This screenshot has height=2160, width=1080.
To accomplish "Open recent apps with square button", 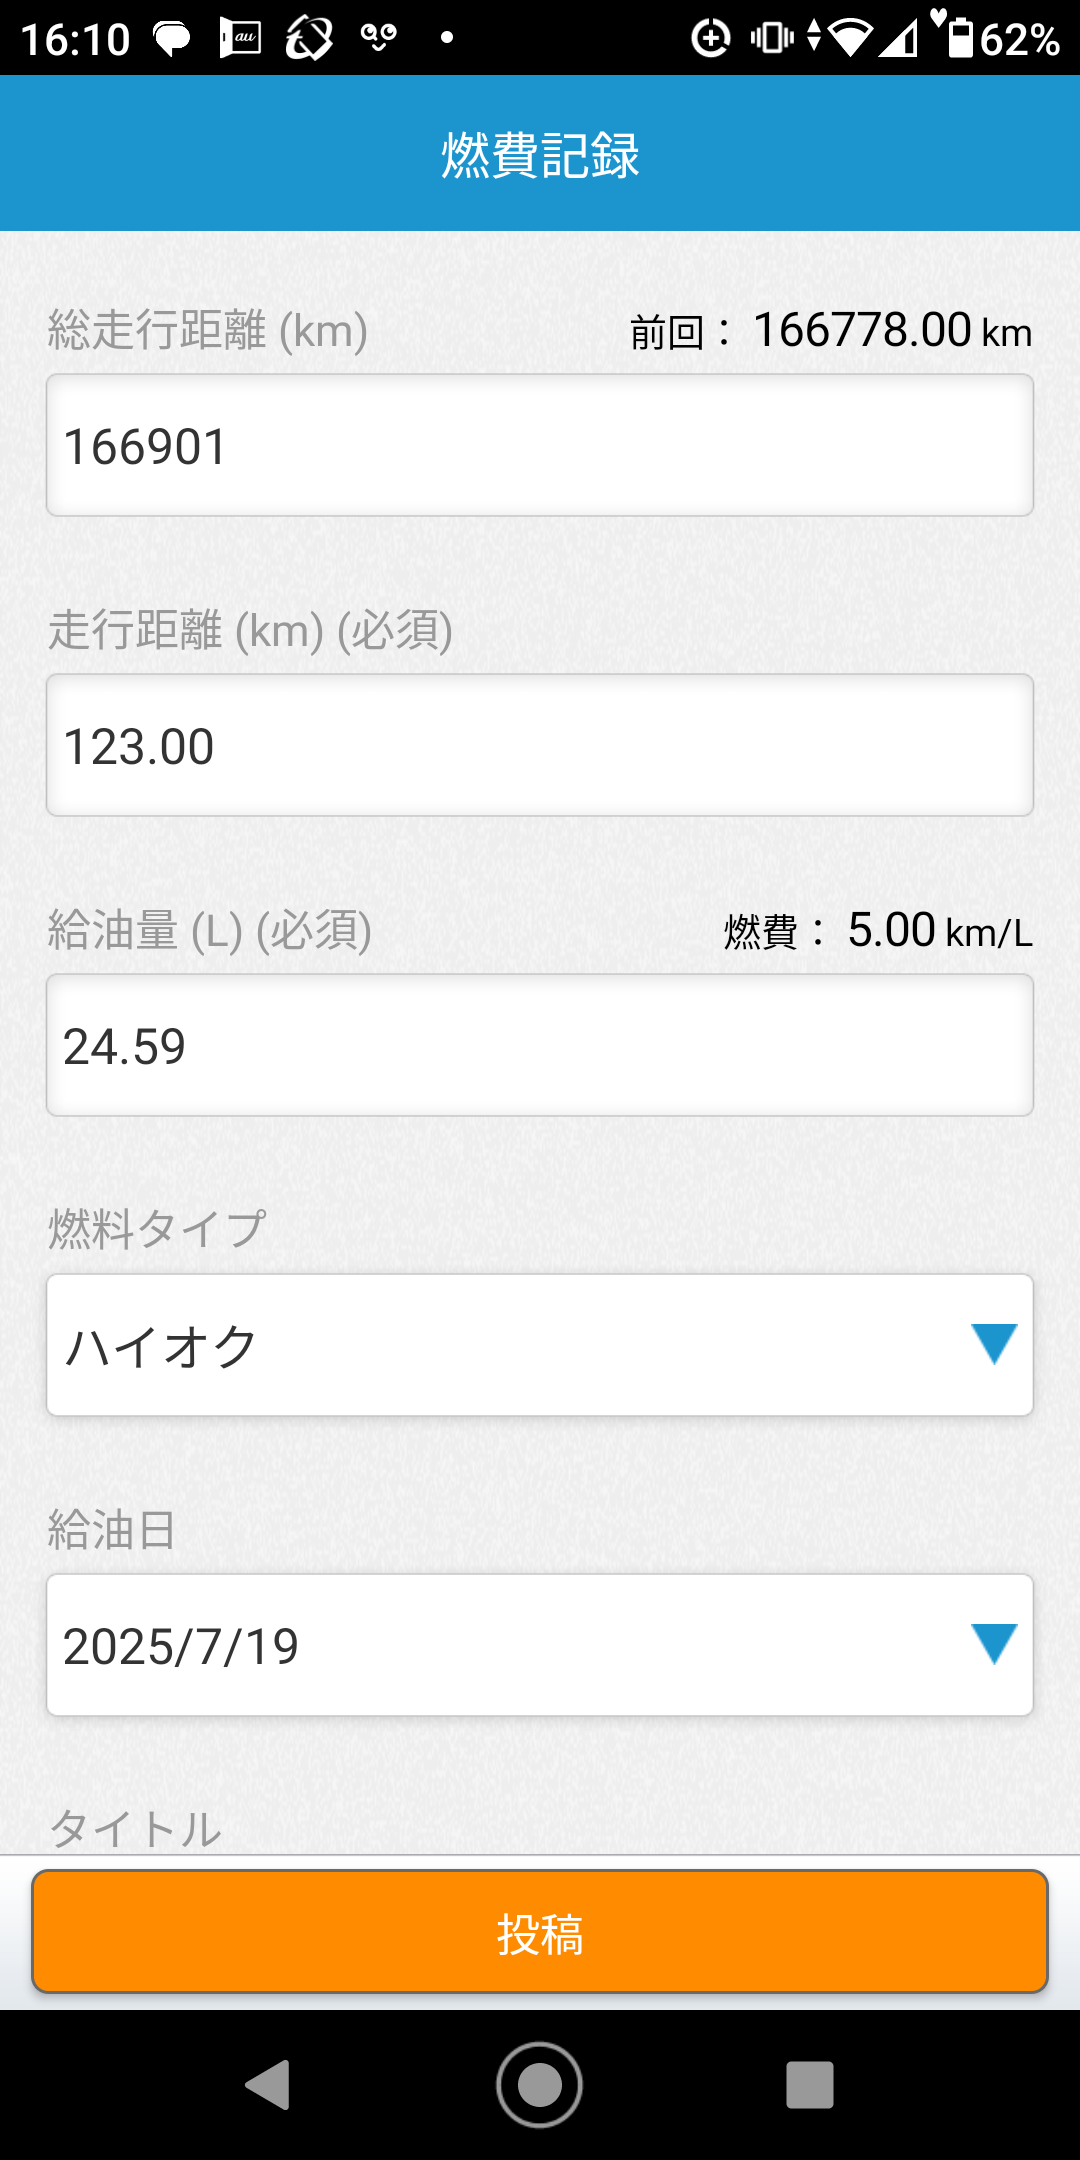I will pos(809,2085).
